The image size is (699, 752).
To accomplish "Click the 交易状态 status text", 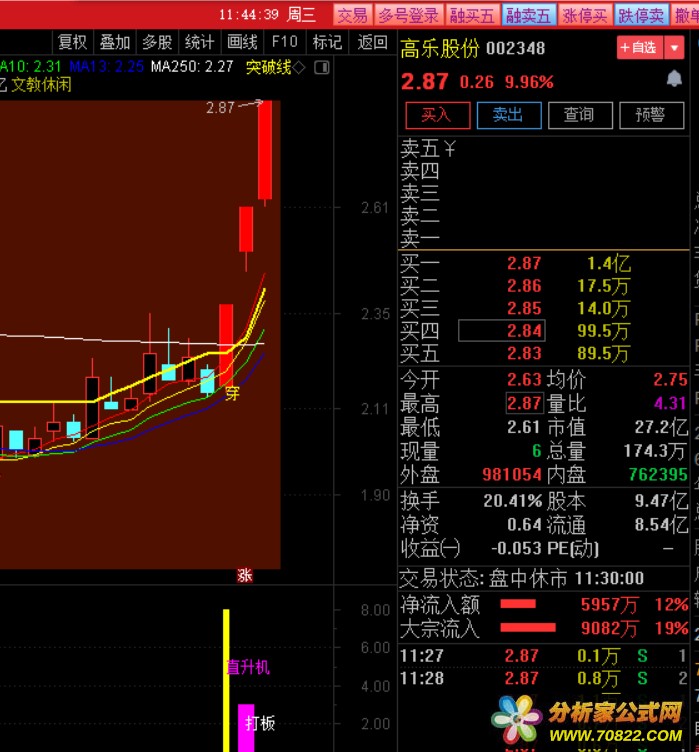I will (521, 579).
